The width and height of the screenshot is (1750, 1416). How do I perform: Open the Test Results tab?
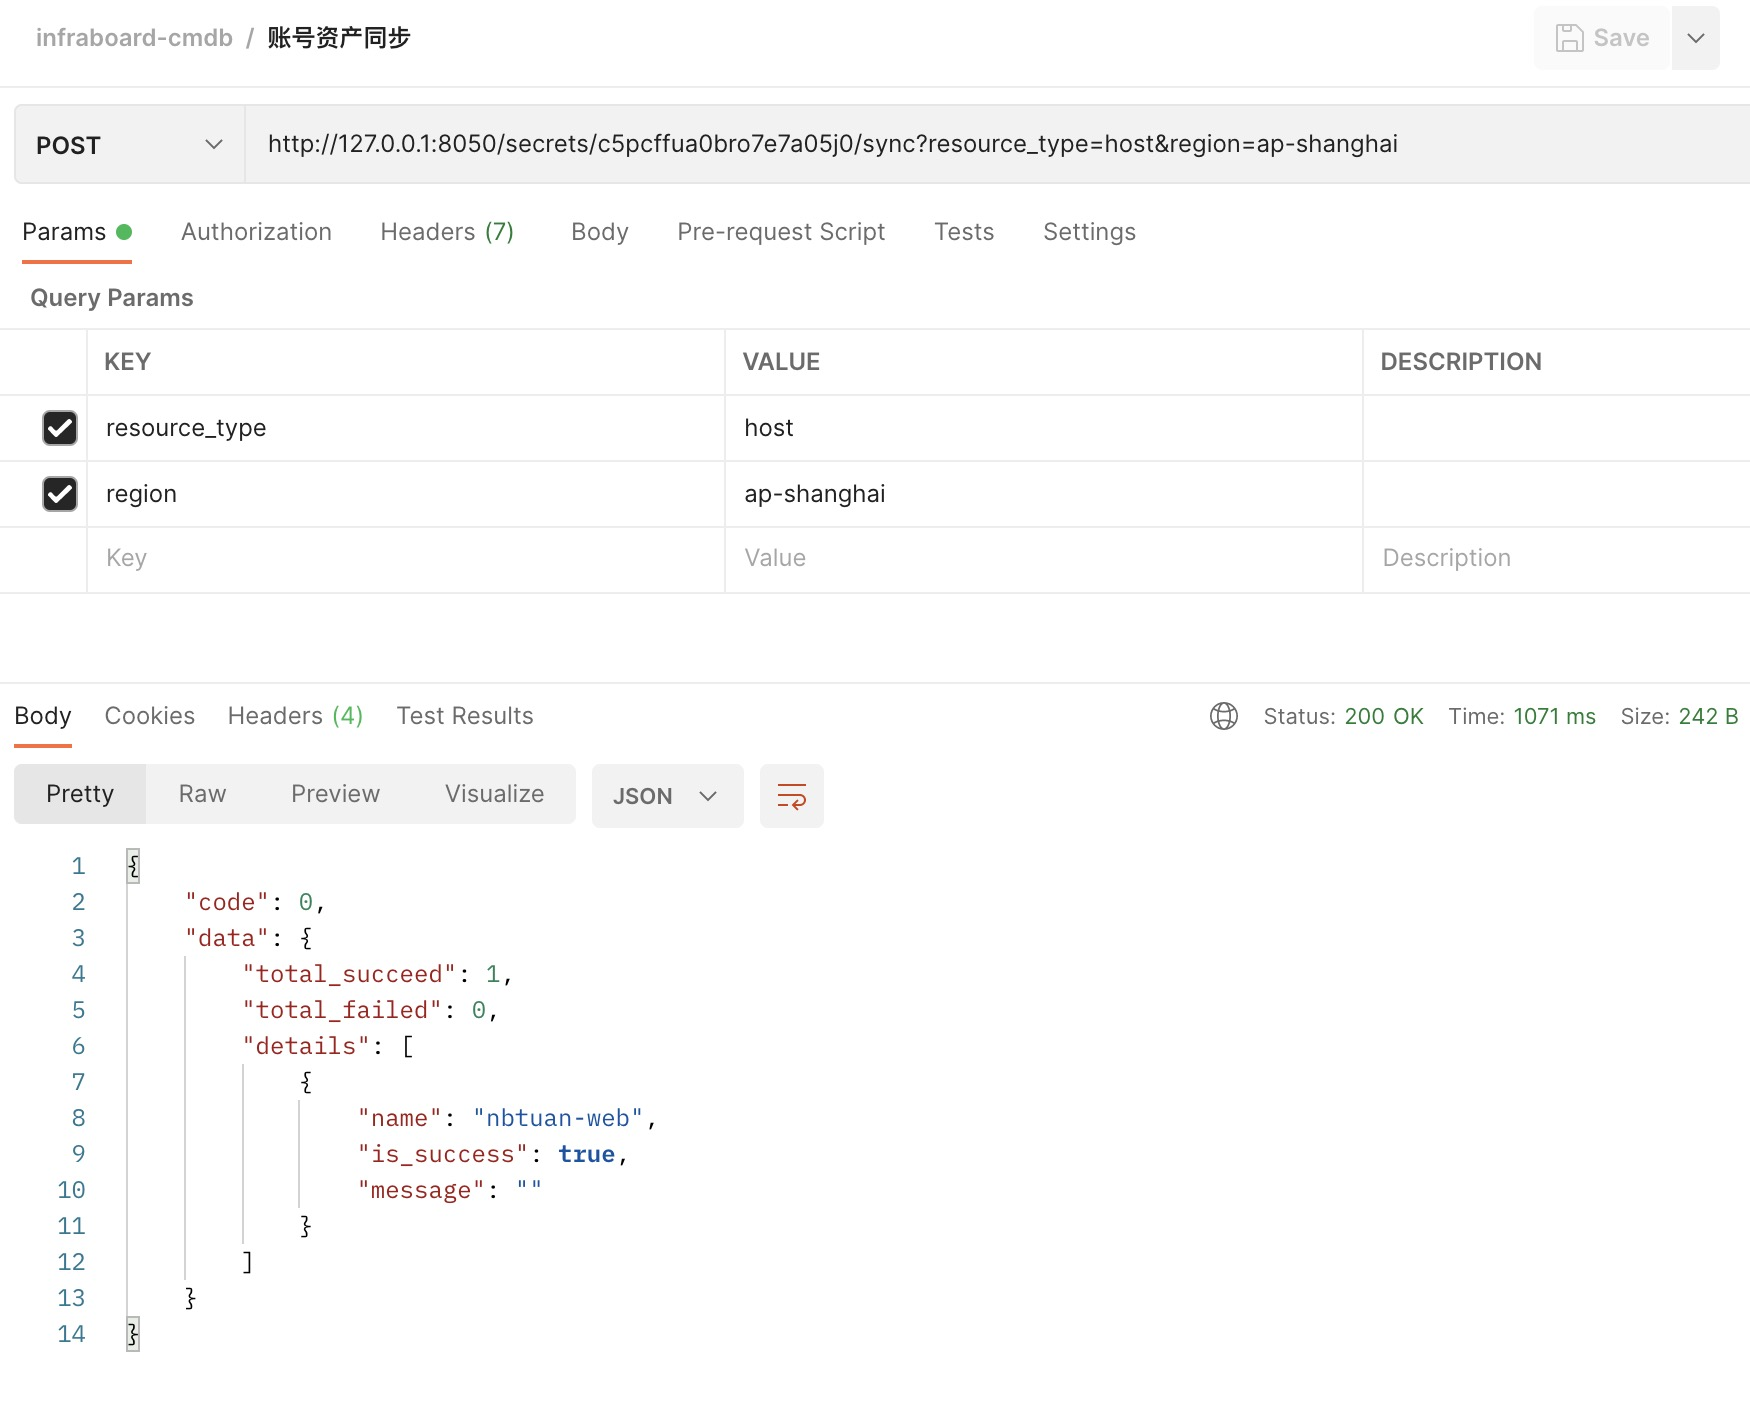click(465, 716)
